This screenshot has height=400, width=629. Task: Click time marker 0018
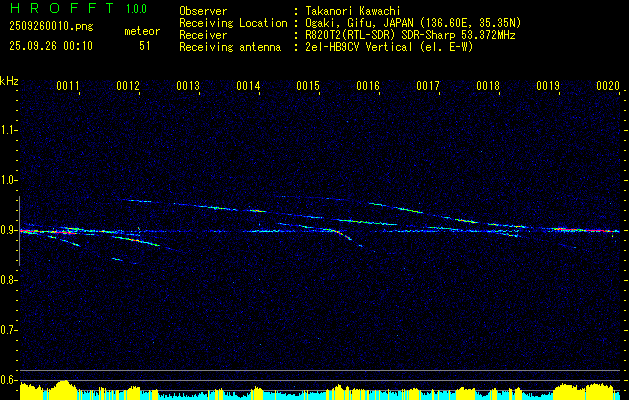pyautogui.click(x=488, y=86)
